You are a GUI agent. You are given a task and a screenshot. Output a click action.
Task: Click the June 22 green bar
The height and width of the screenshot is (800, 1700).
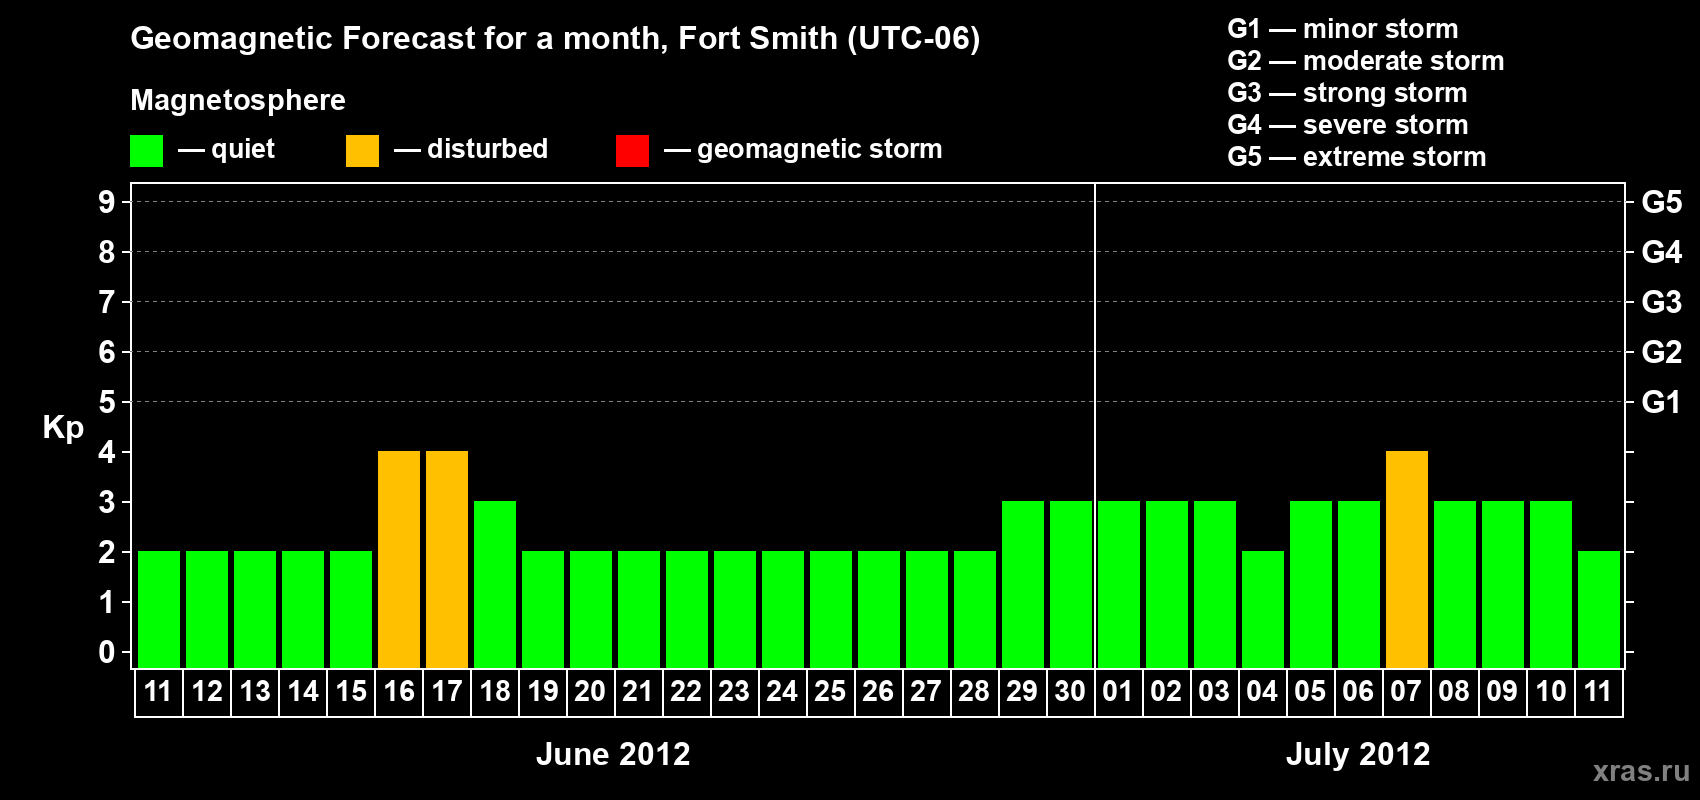687,609
